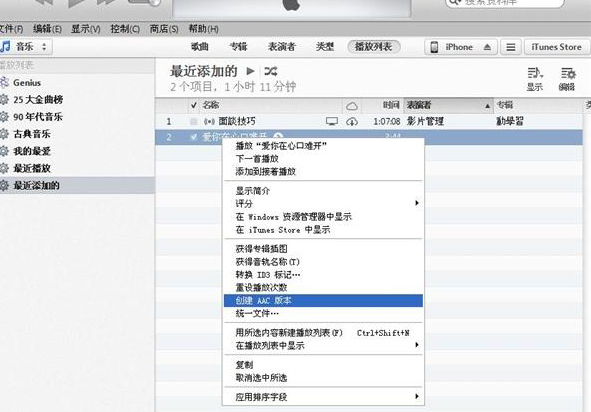
Task: Choose 获得音轨名称(T) in context menu
Action: click(x=323, y=262)
